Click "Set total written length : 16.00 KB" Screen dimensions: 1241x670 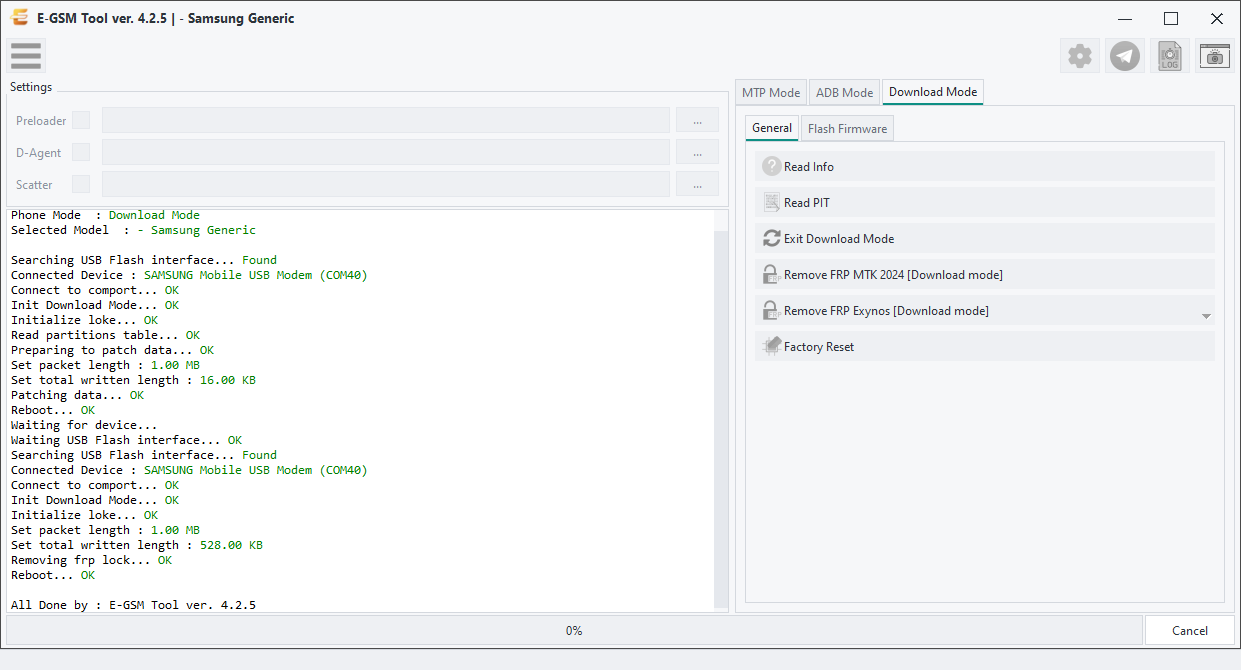pos(133,380)
